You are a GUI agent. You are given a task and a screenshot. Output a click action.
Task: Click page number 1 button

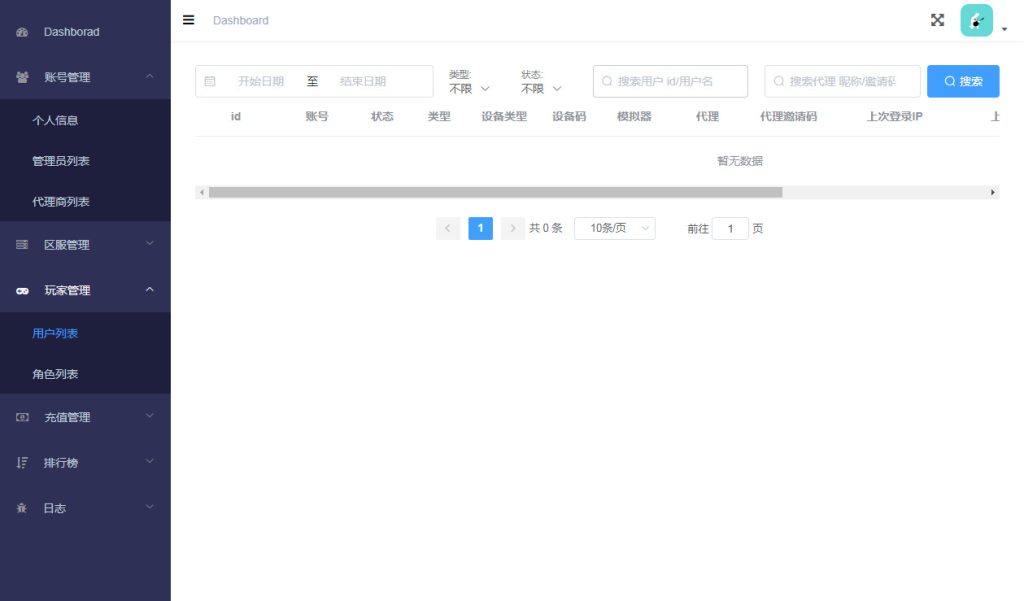480,228
